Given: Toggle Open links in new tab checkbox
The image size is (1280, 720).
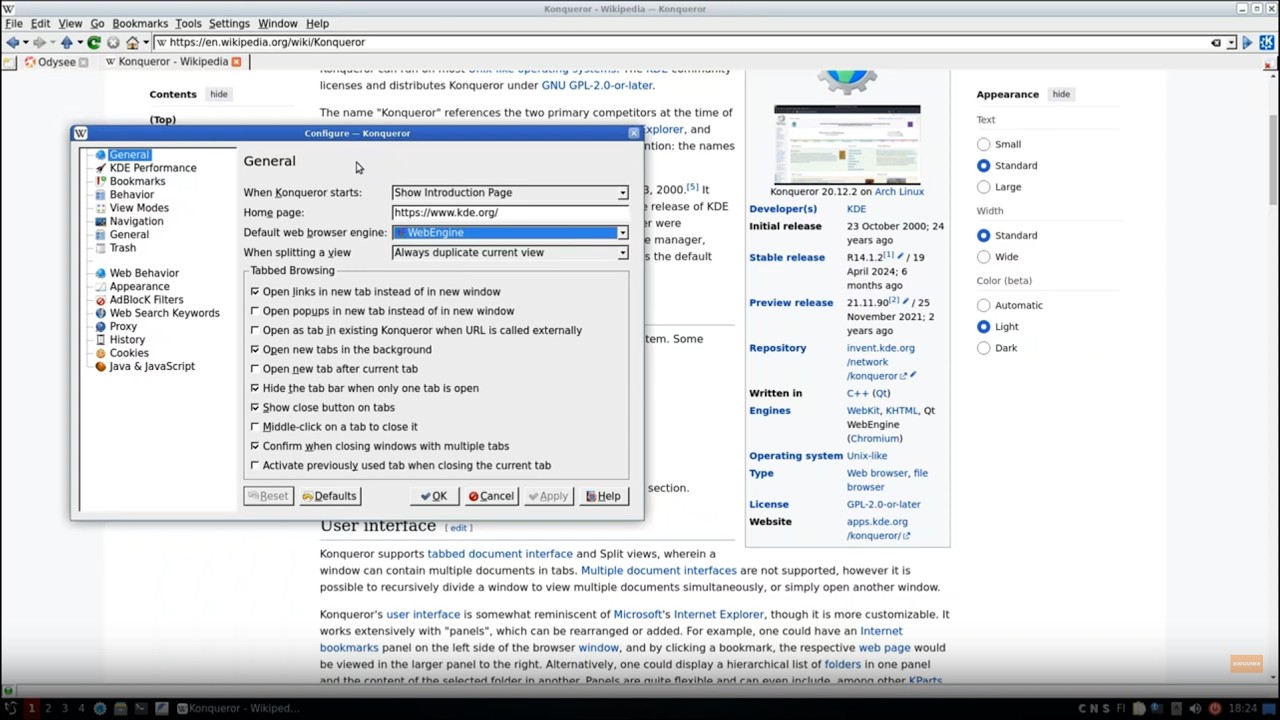Looking at the screenshot, I should (254, 292).
